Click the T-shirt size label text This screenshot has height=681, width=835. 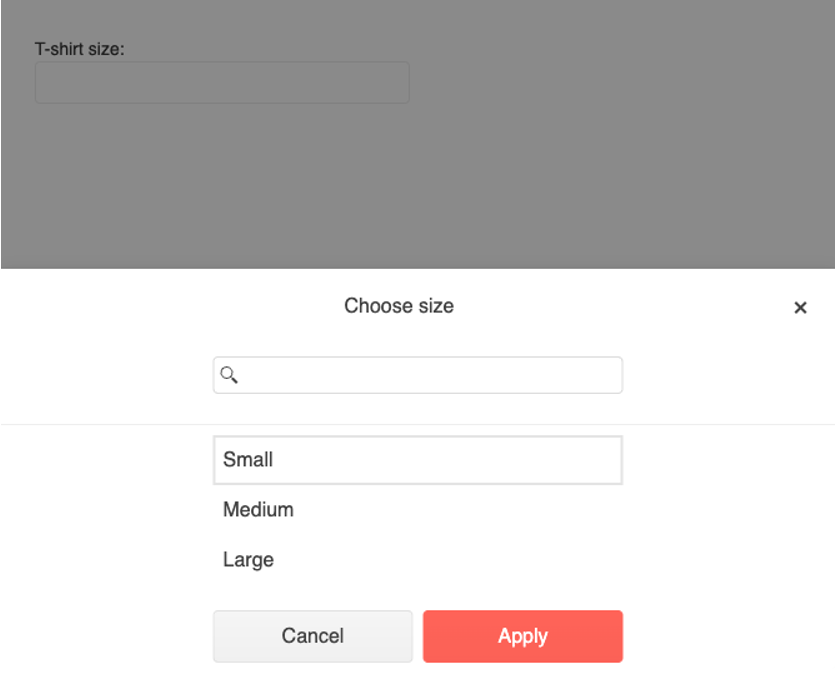pyautogui.click(x=79, y=49)
